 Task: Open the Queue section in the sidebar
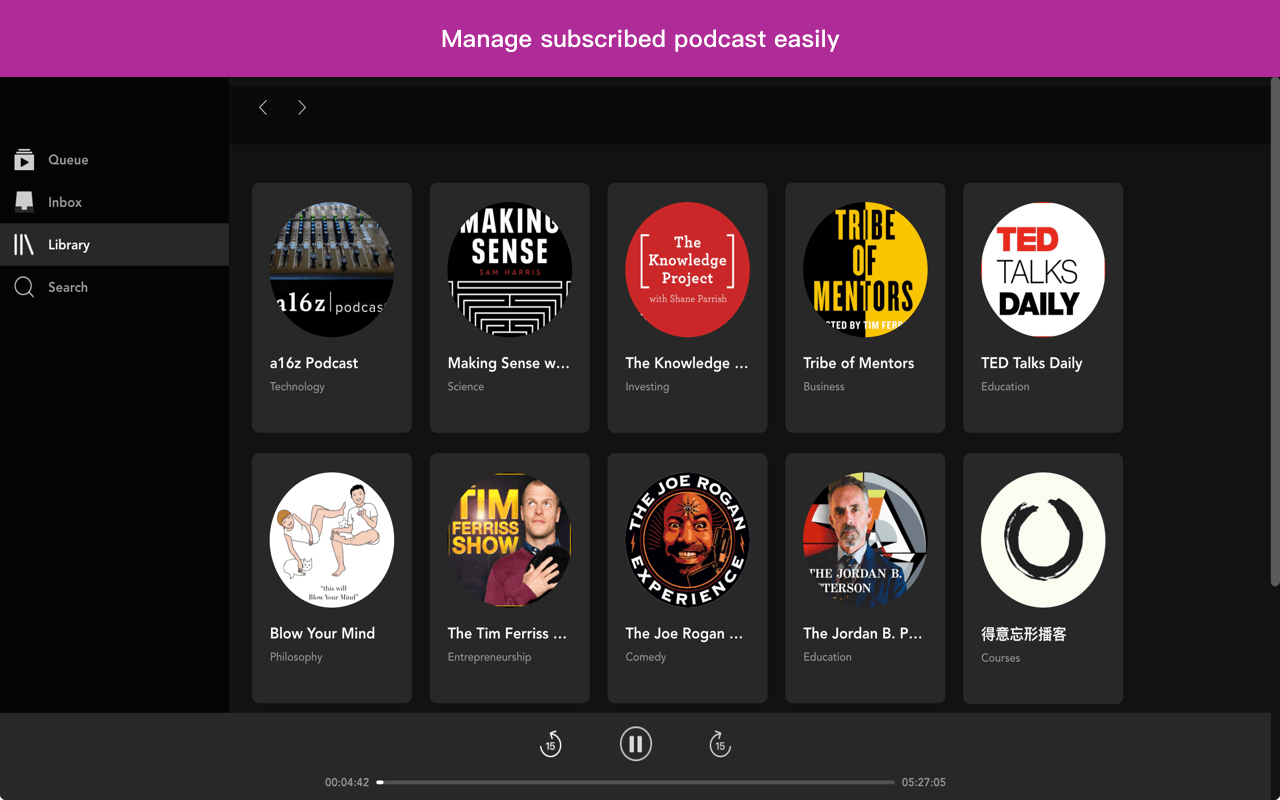[x=68, y=159]
